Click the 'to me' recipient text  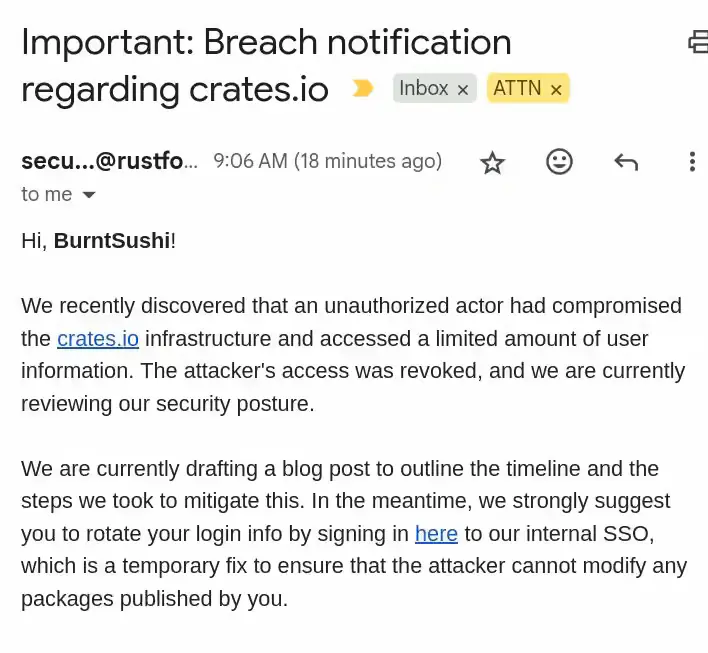pyautogui.click(x=46, y=194)
